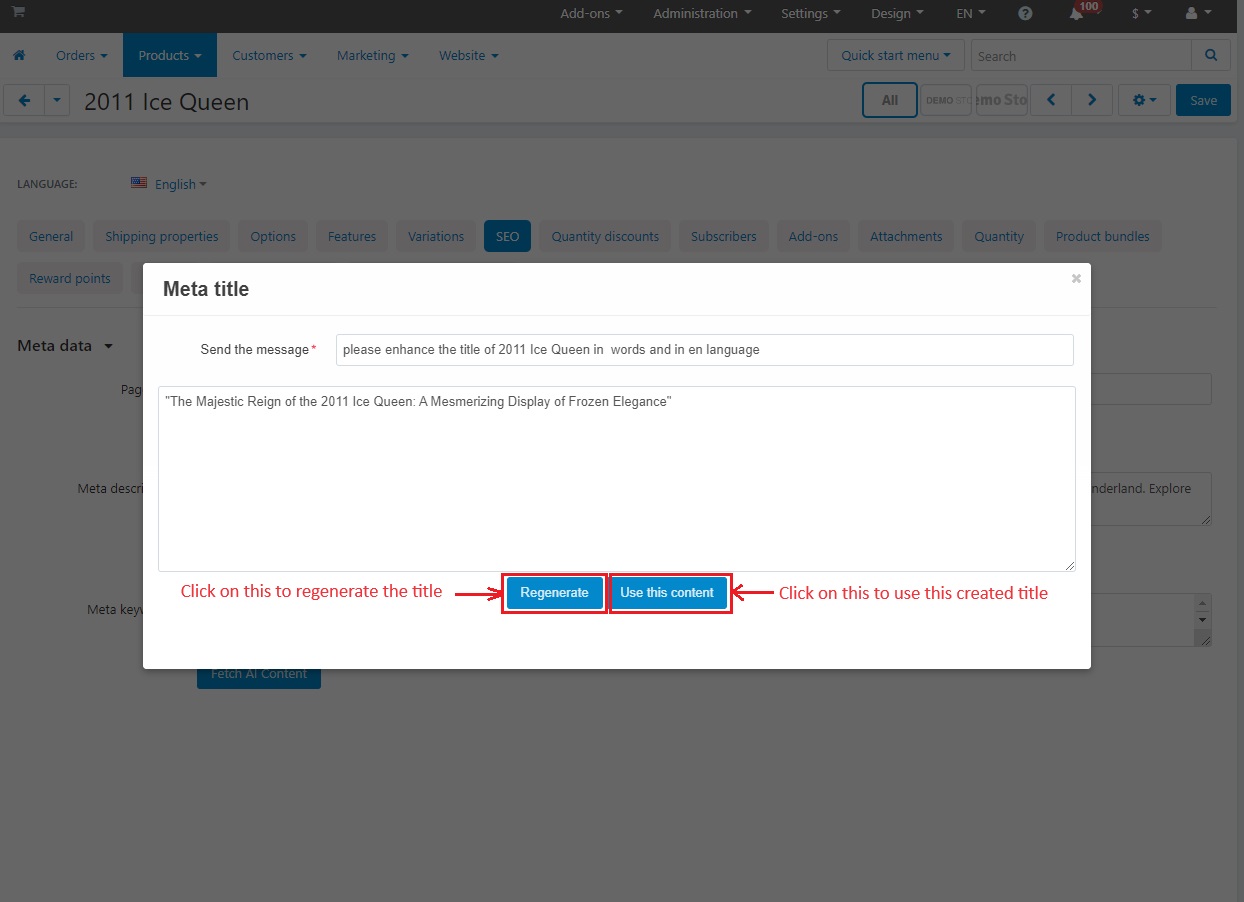Switch to Shipping properties tab
The height and width of the screenshot is (902, 1244).
click(x=162, y=237)
